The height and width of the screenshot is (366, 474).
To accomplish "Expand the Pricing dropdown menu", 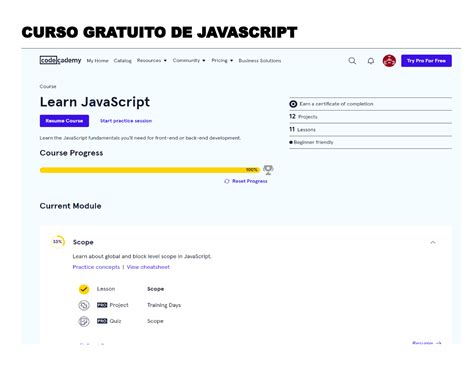I will [x=222, y=60].
